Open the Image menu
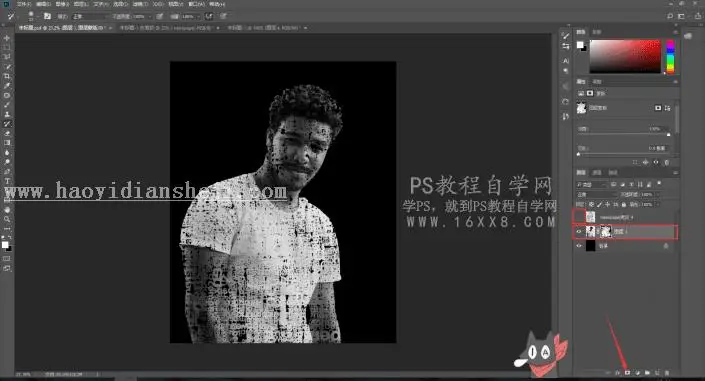 pyautogui.click(x=62, y=4)
